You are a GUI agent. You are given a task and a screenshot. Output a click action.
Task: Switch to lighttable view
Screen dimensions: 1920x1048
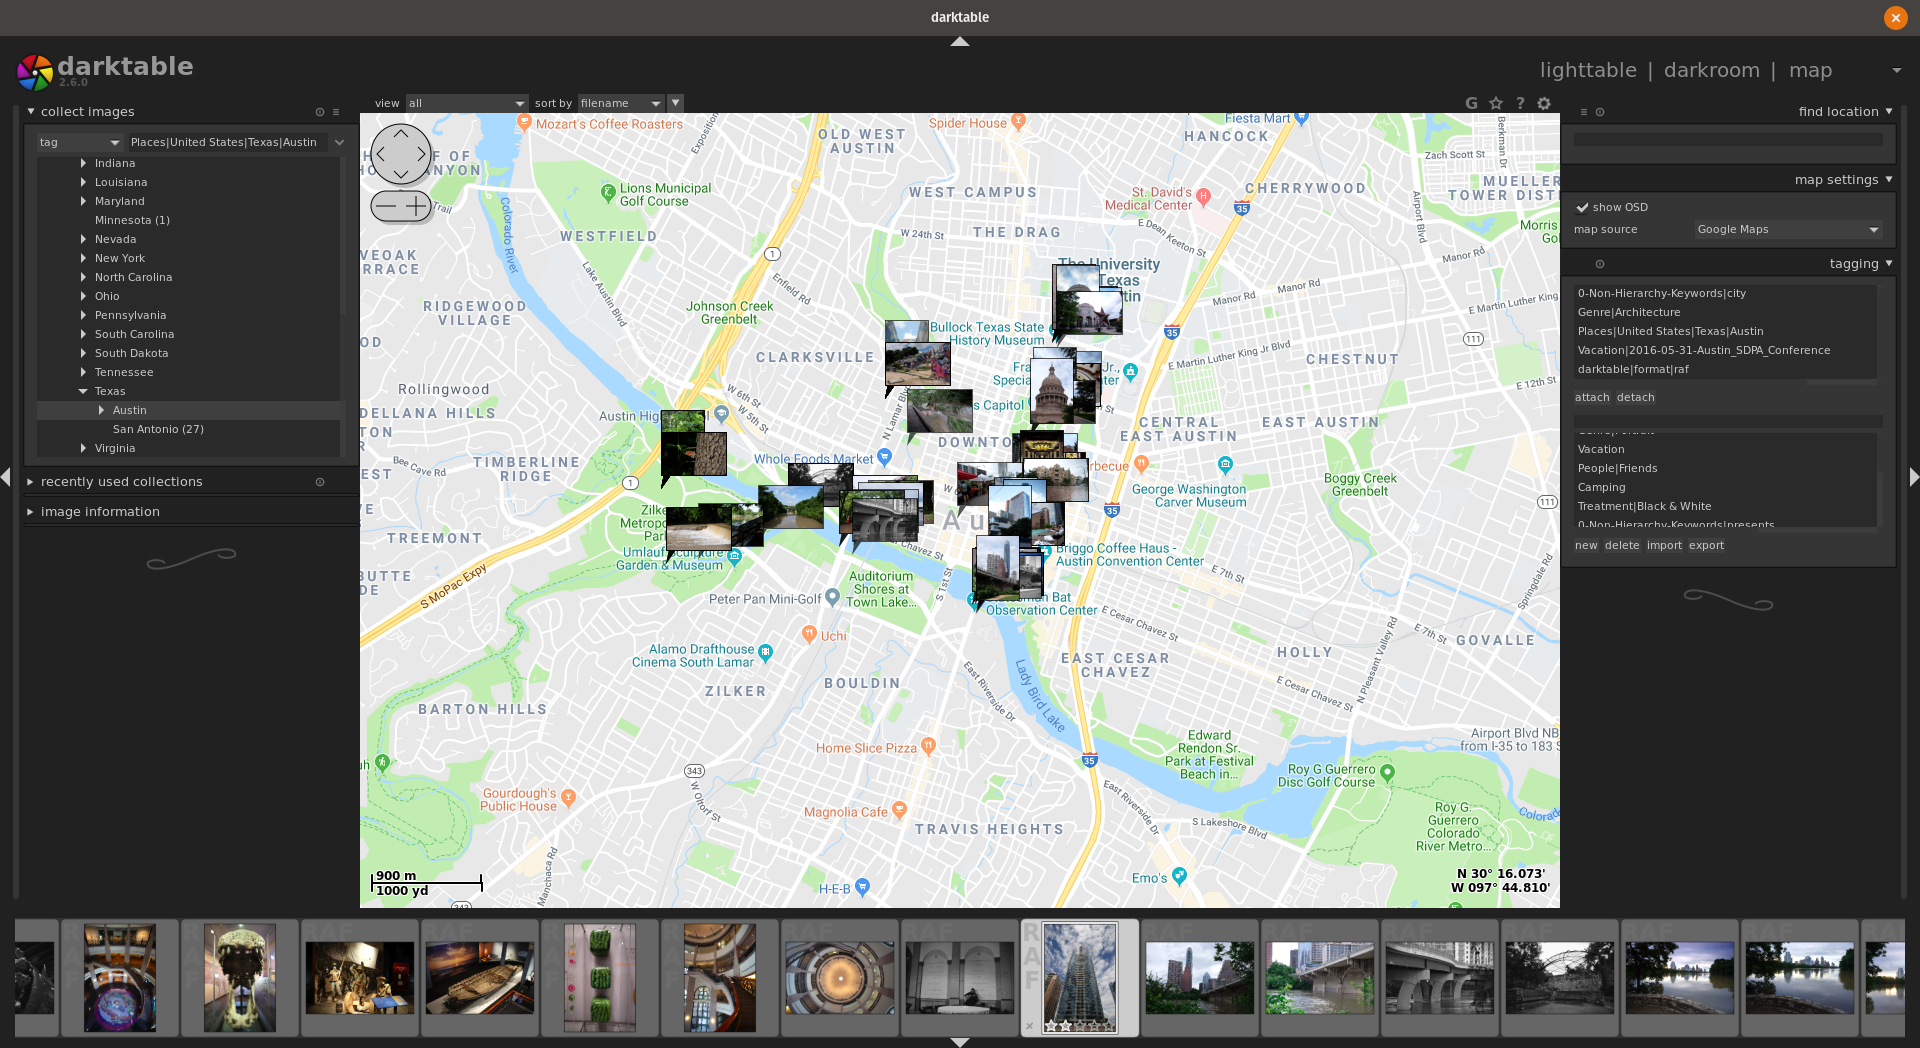point(1588,70)
